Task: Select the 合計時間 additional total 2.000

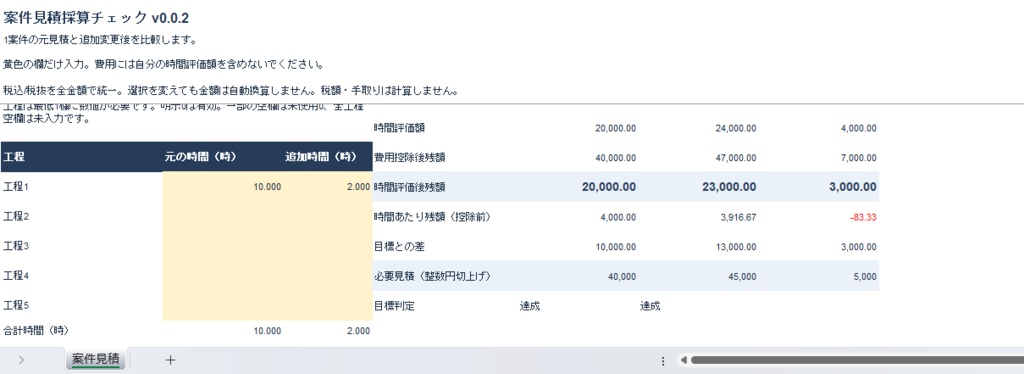Action: 359,331
